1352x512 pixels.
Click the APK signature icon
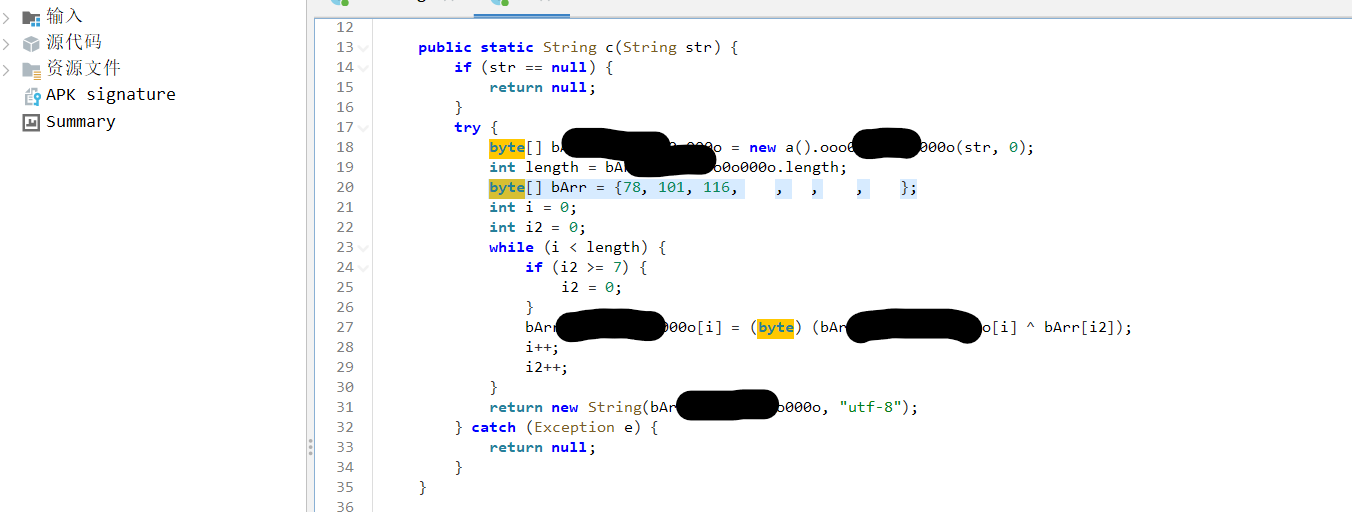[x=31, y=96]
